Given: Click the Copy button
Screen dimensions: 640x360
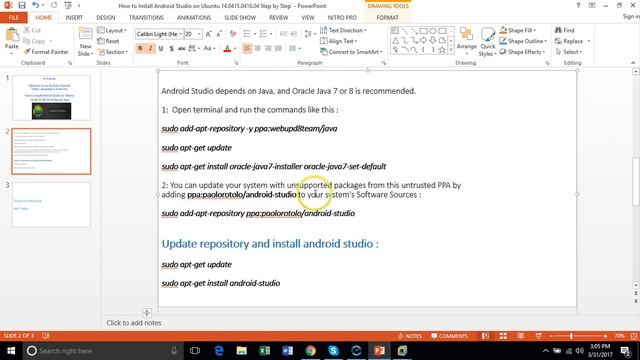Looking at the screenshot, I should coord(34,41).
